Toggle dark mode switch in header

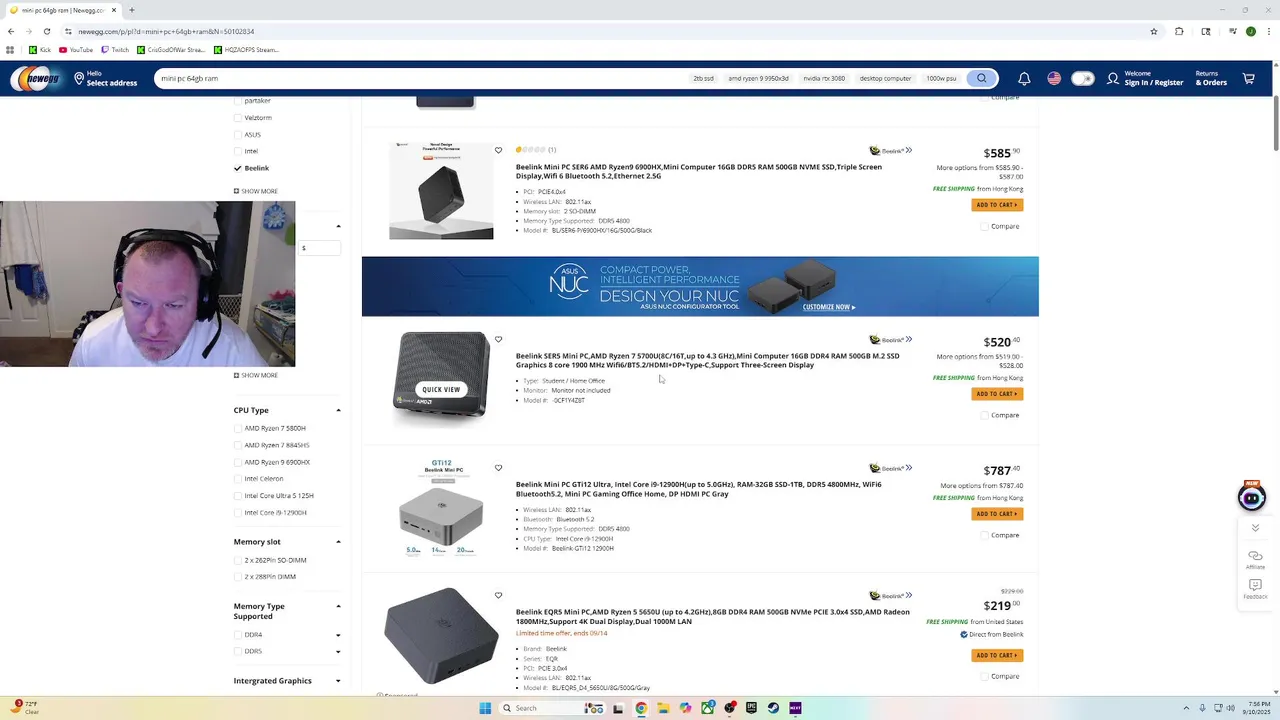pos(1082,78)
